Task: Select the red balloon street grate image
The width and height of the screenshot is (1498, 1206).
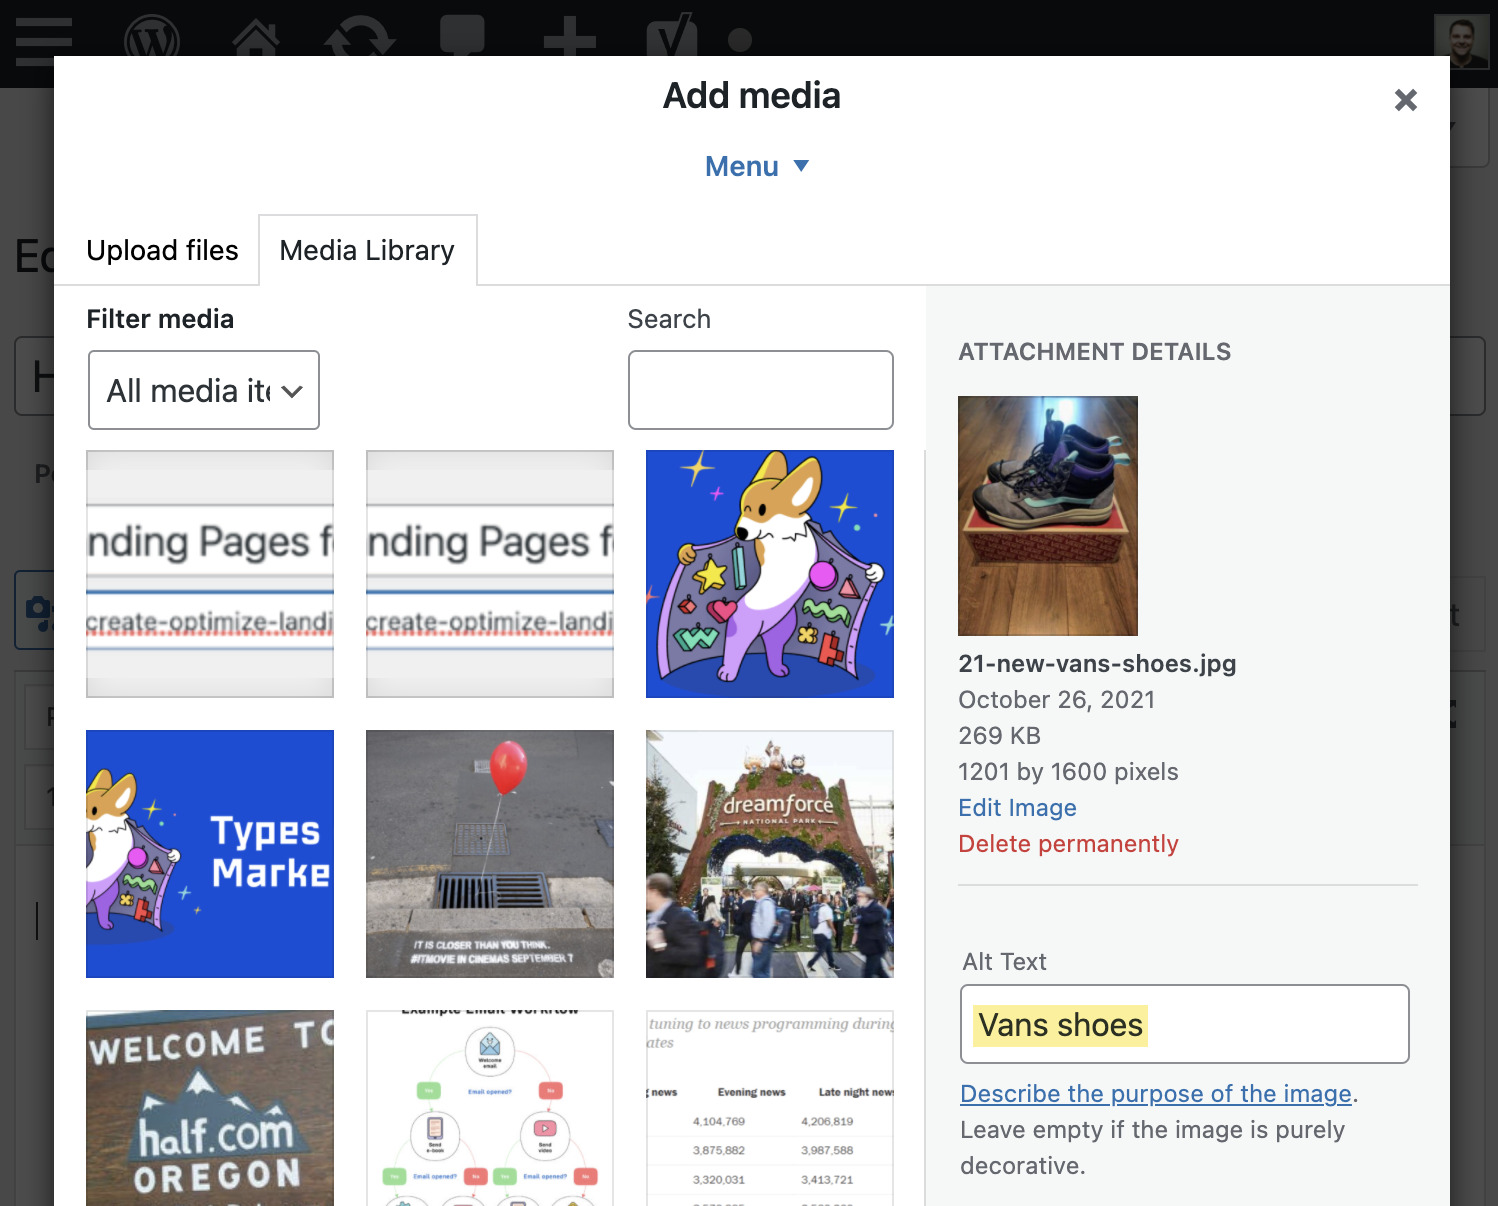Action: (489, 853)
